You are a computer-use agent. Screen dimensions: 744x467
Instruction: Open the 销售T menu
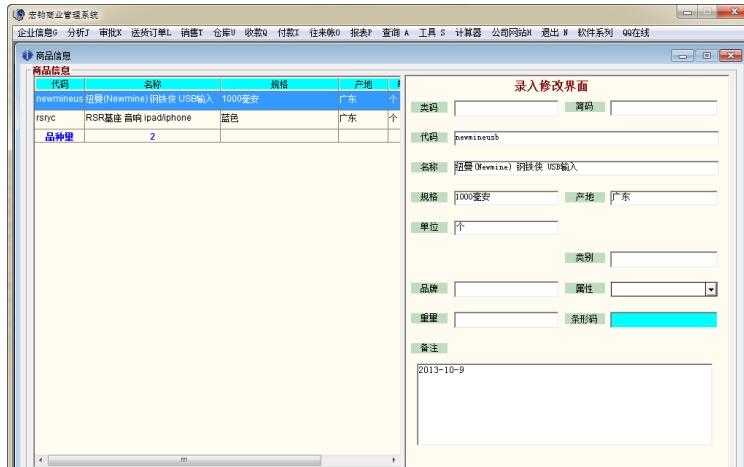coord(192,33)
